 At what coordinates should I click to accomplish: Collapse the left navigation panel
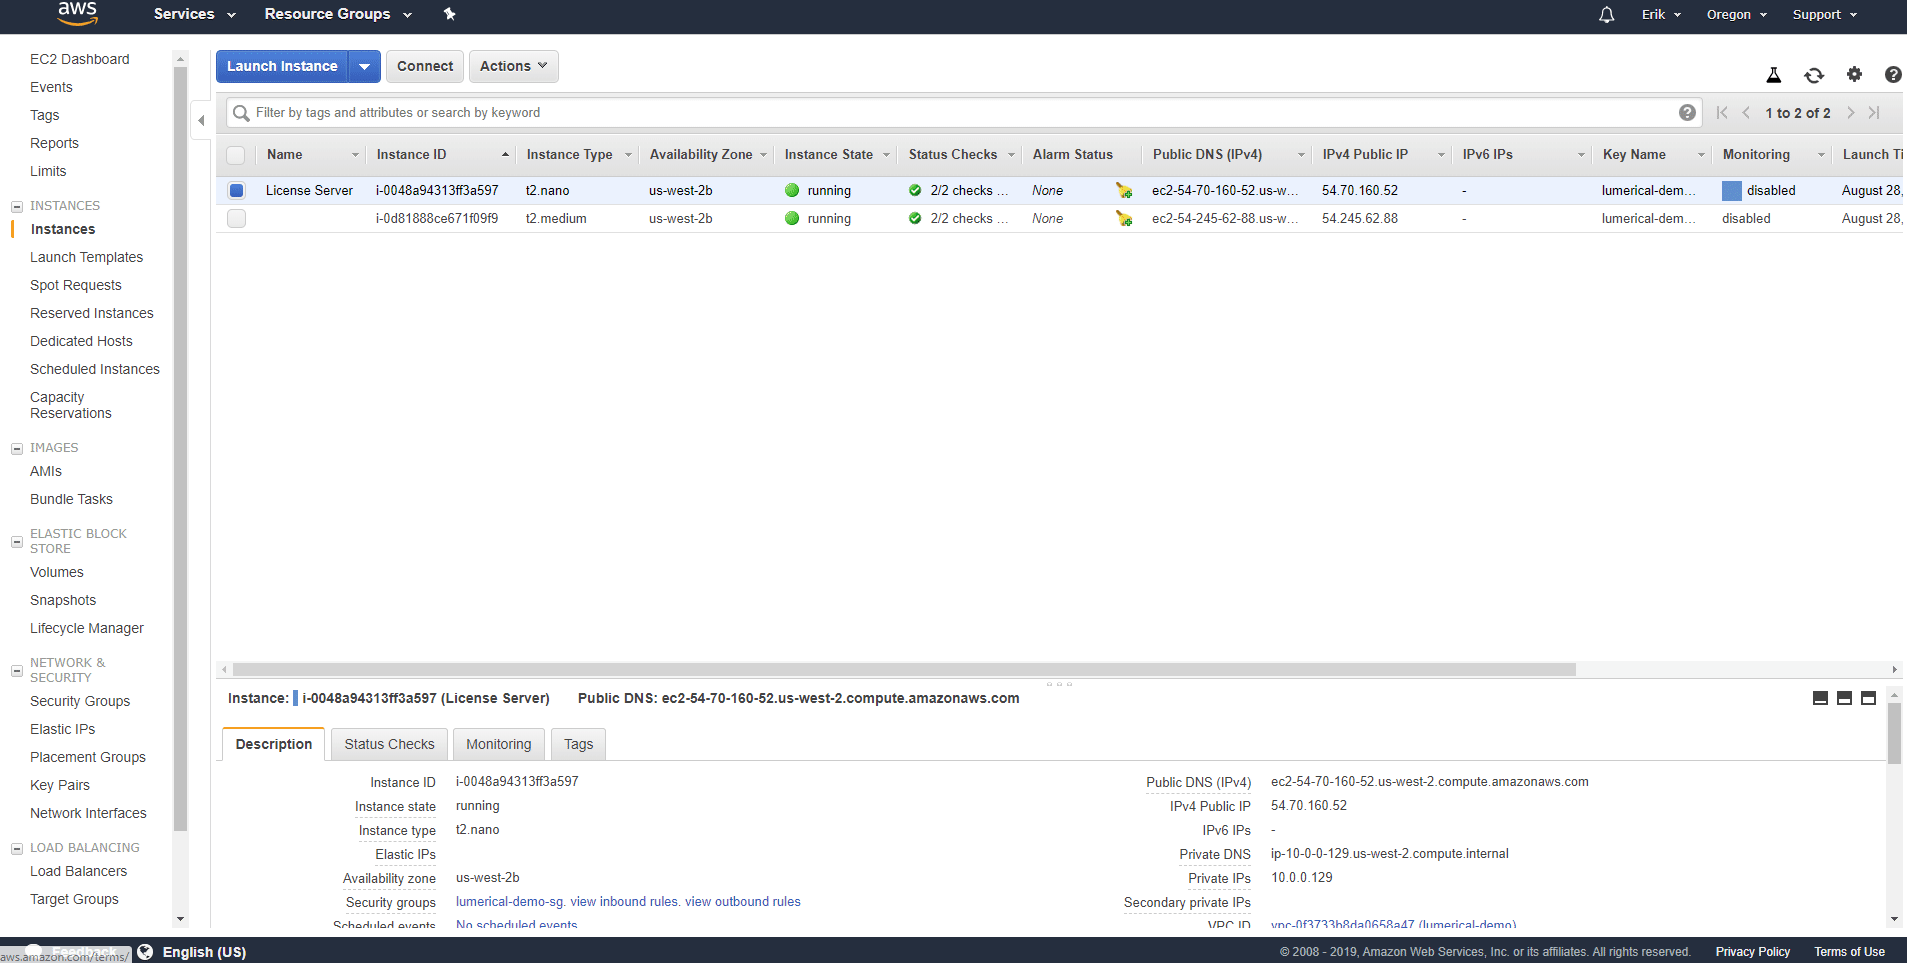coord(201,120)
